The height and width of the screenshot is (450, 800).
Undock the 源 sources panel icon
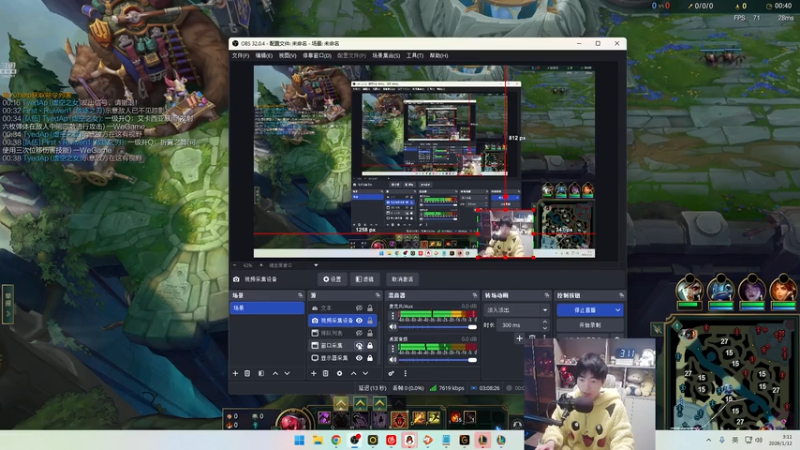tap(378, 295)
